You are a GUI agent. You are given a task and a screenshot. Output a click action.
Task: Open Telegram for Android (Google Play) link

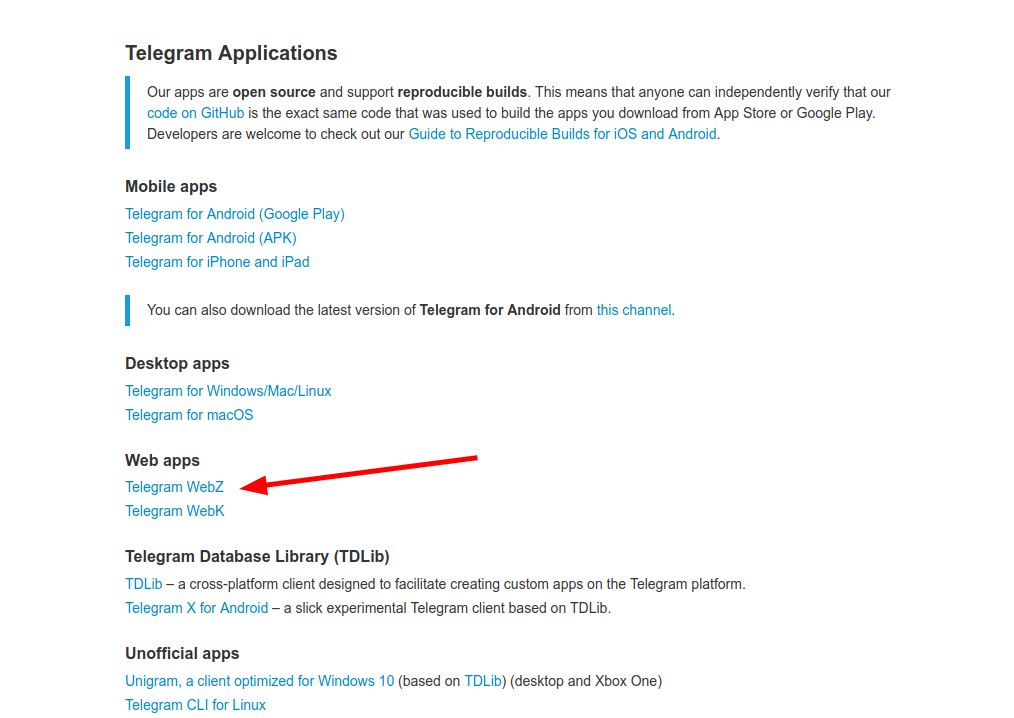(235, 214)
